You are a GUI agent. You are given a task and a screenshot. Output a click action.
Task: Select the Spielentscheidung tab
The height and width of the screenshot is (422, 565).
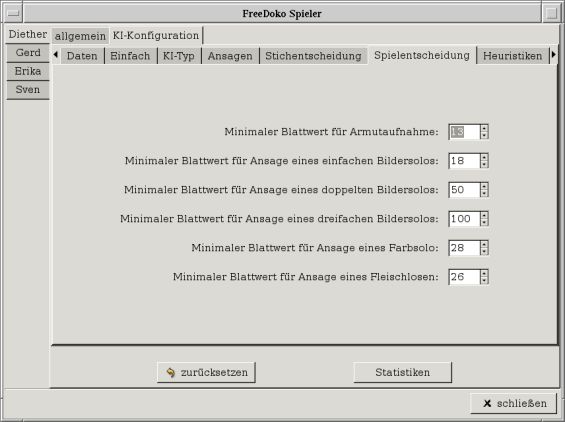click(x=422, y=55)
